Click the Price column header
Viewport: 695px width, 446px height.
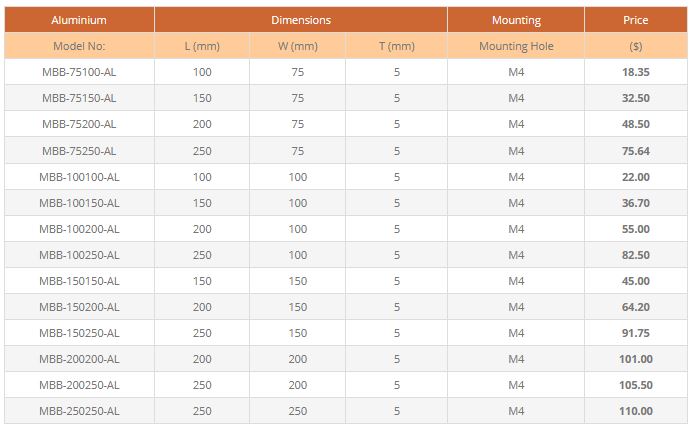635,20
